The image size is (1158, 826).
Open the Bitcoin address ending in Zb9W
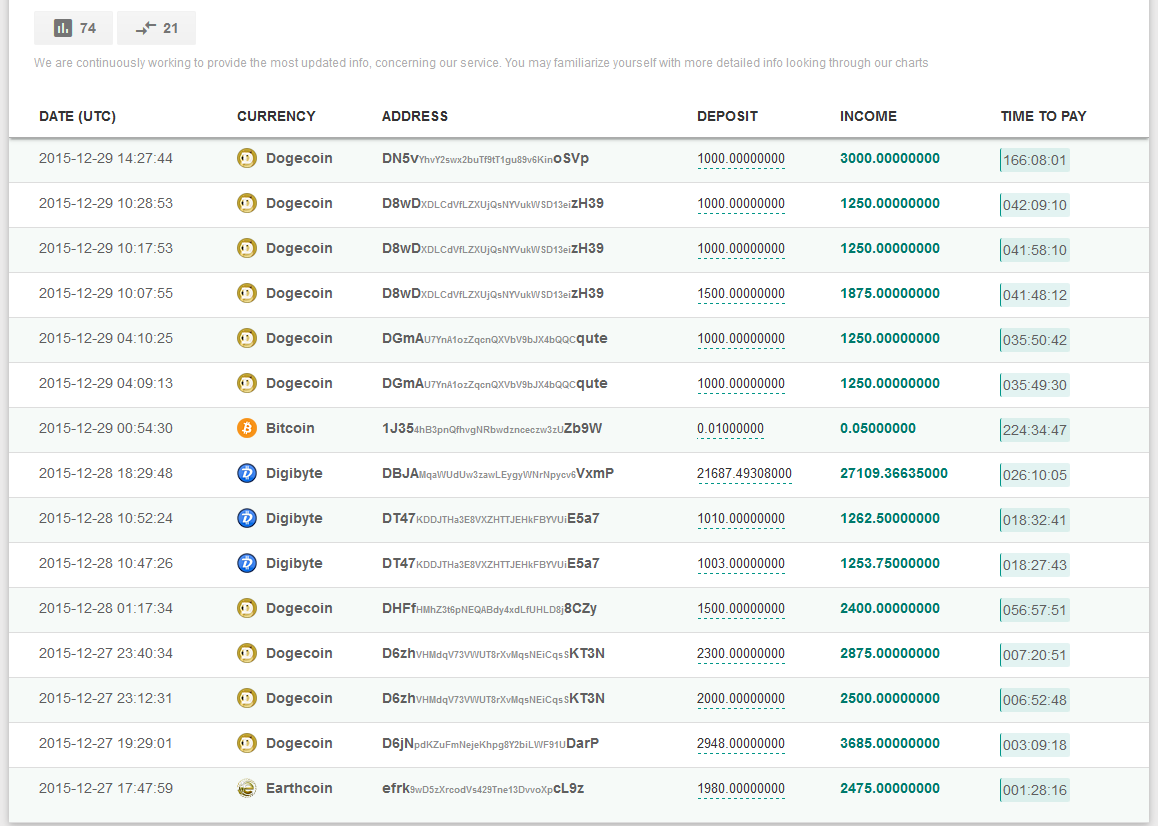point(491,428)
